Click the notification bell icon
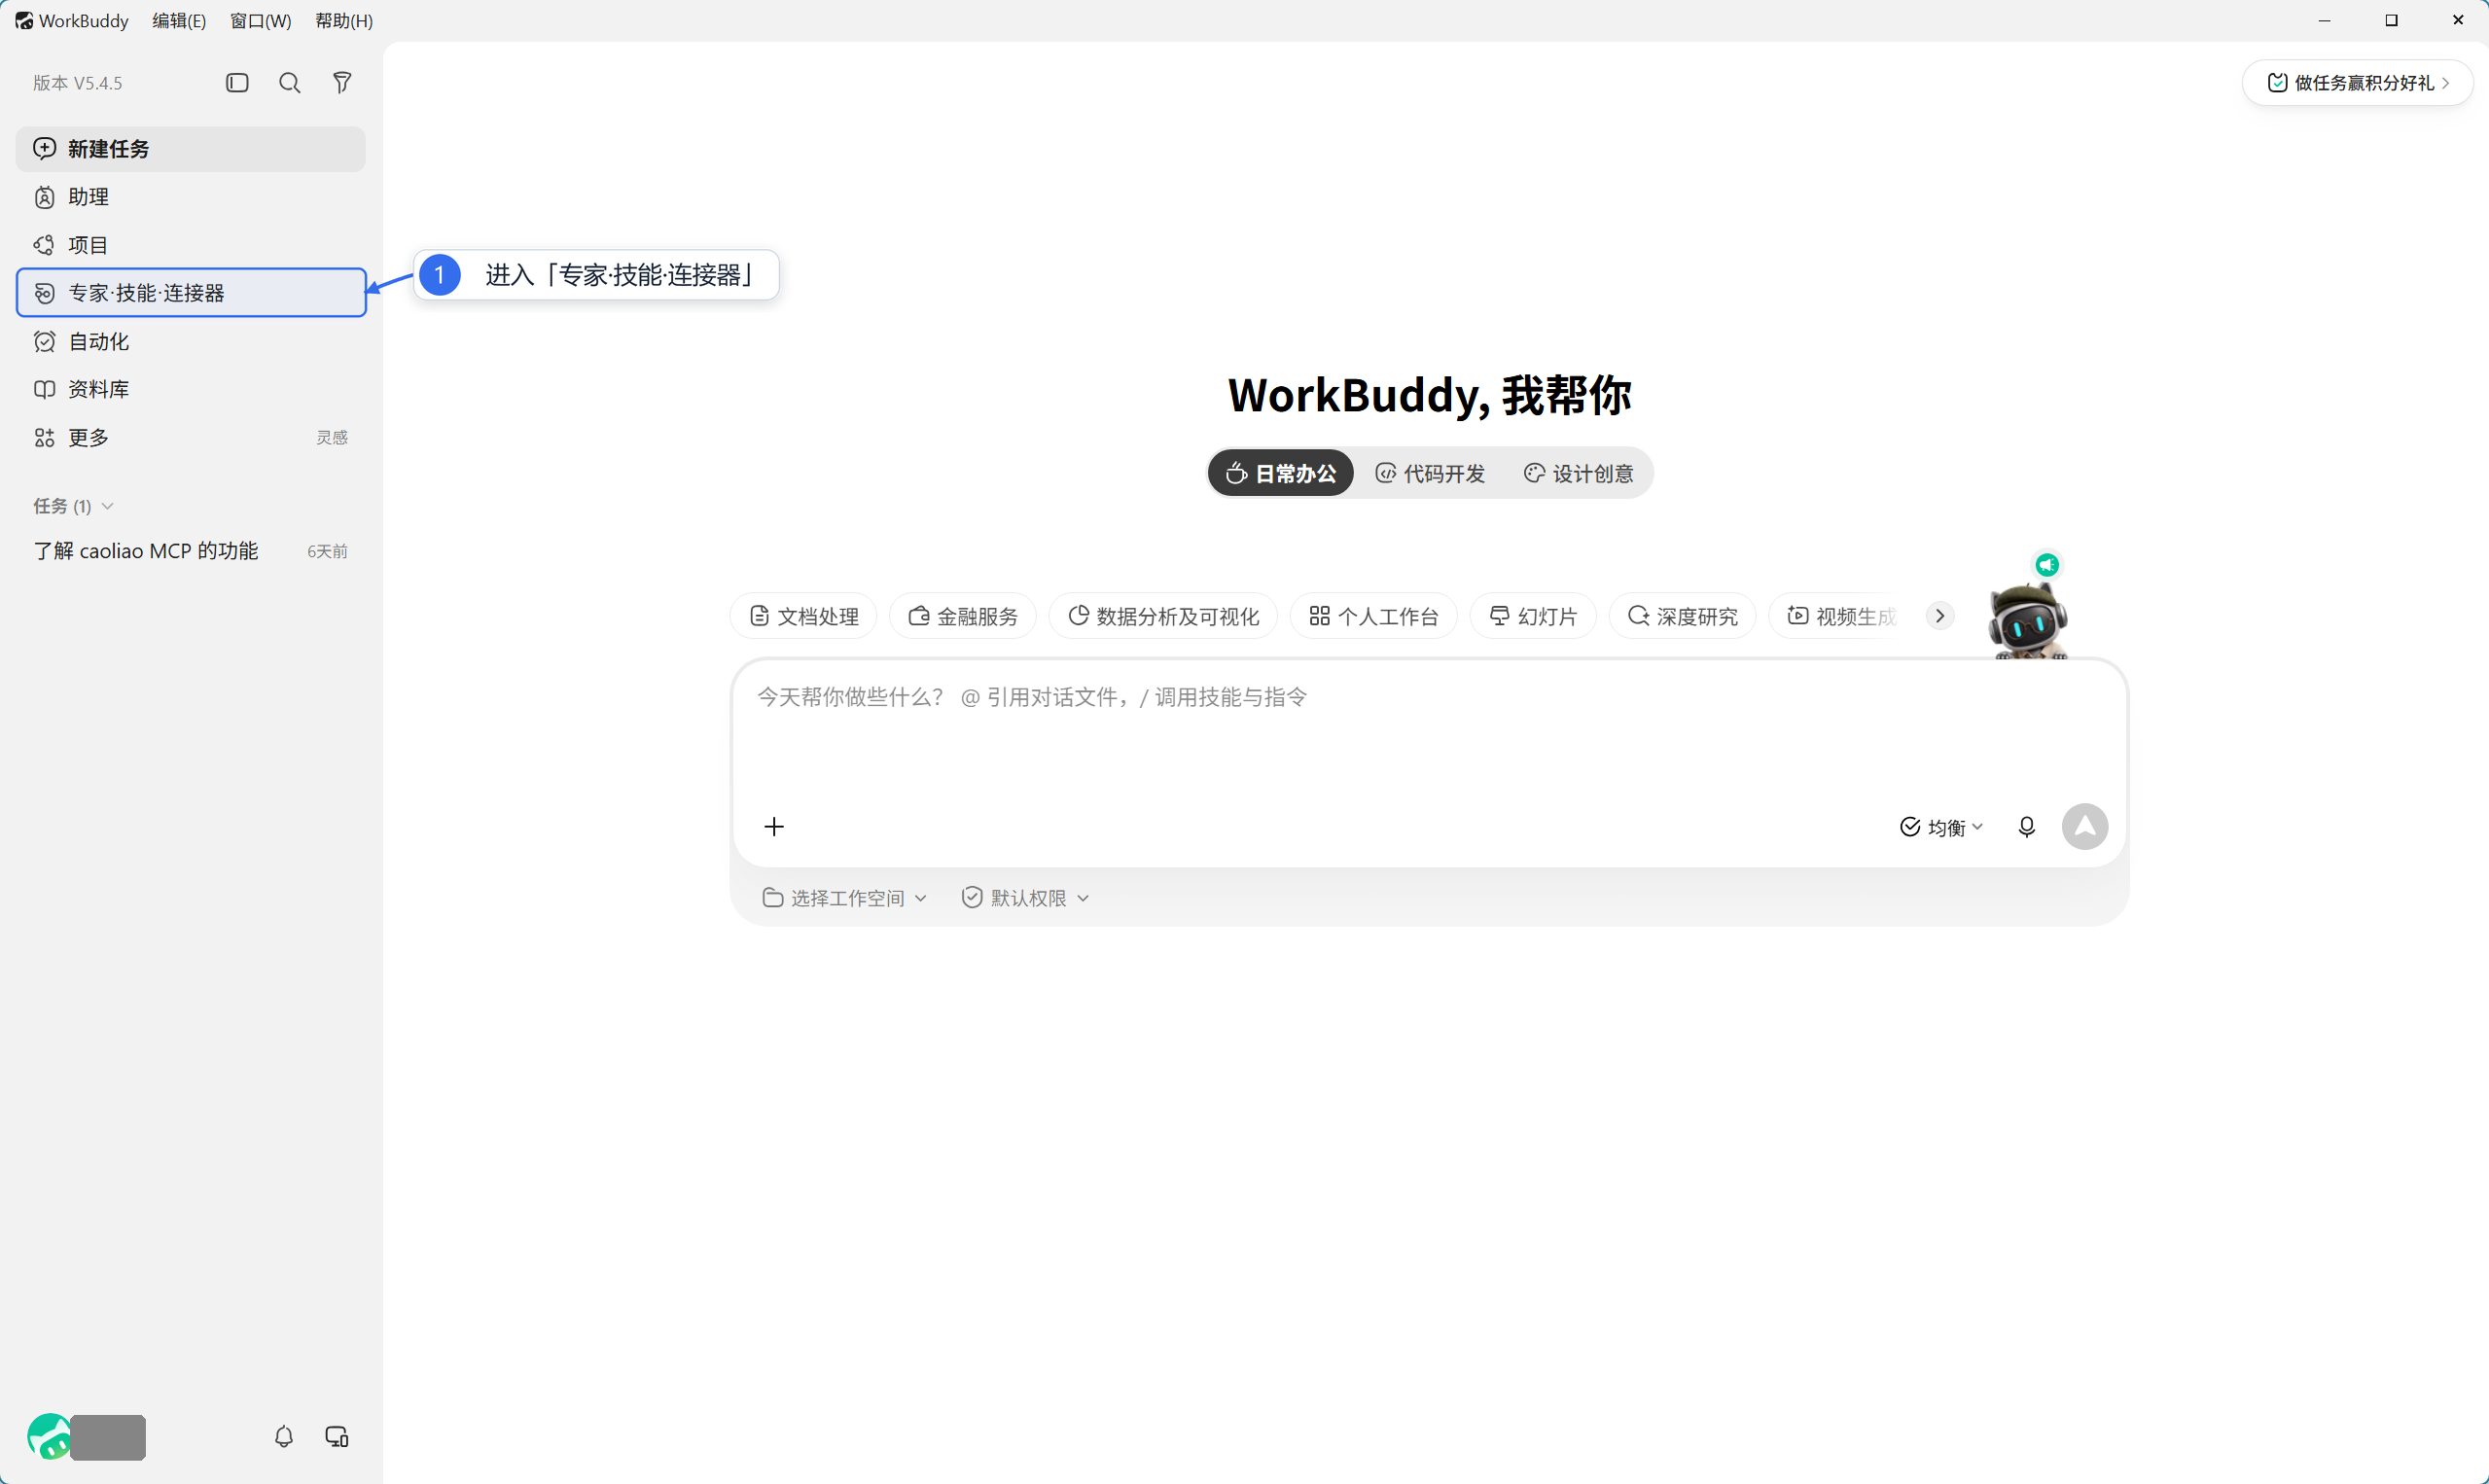2489x1484 pixels. point(284,1437)
